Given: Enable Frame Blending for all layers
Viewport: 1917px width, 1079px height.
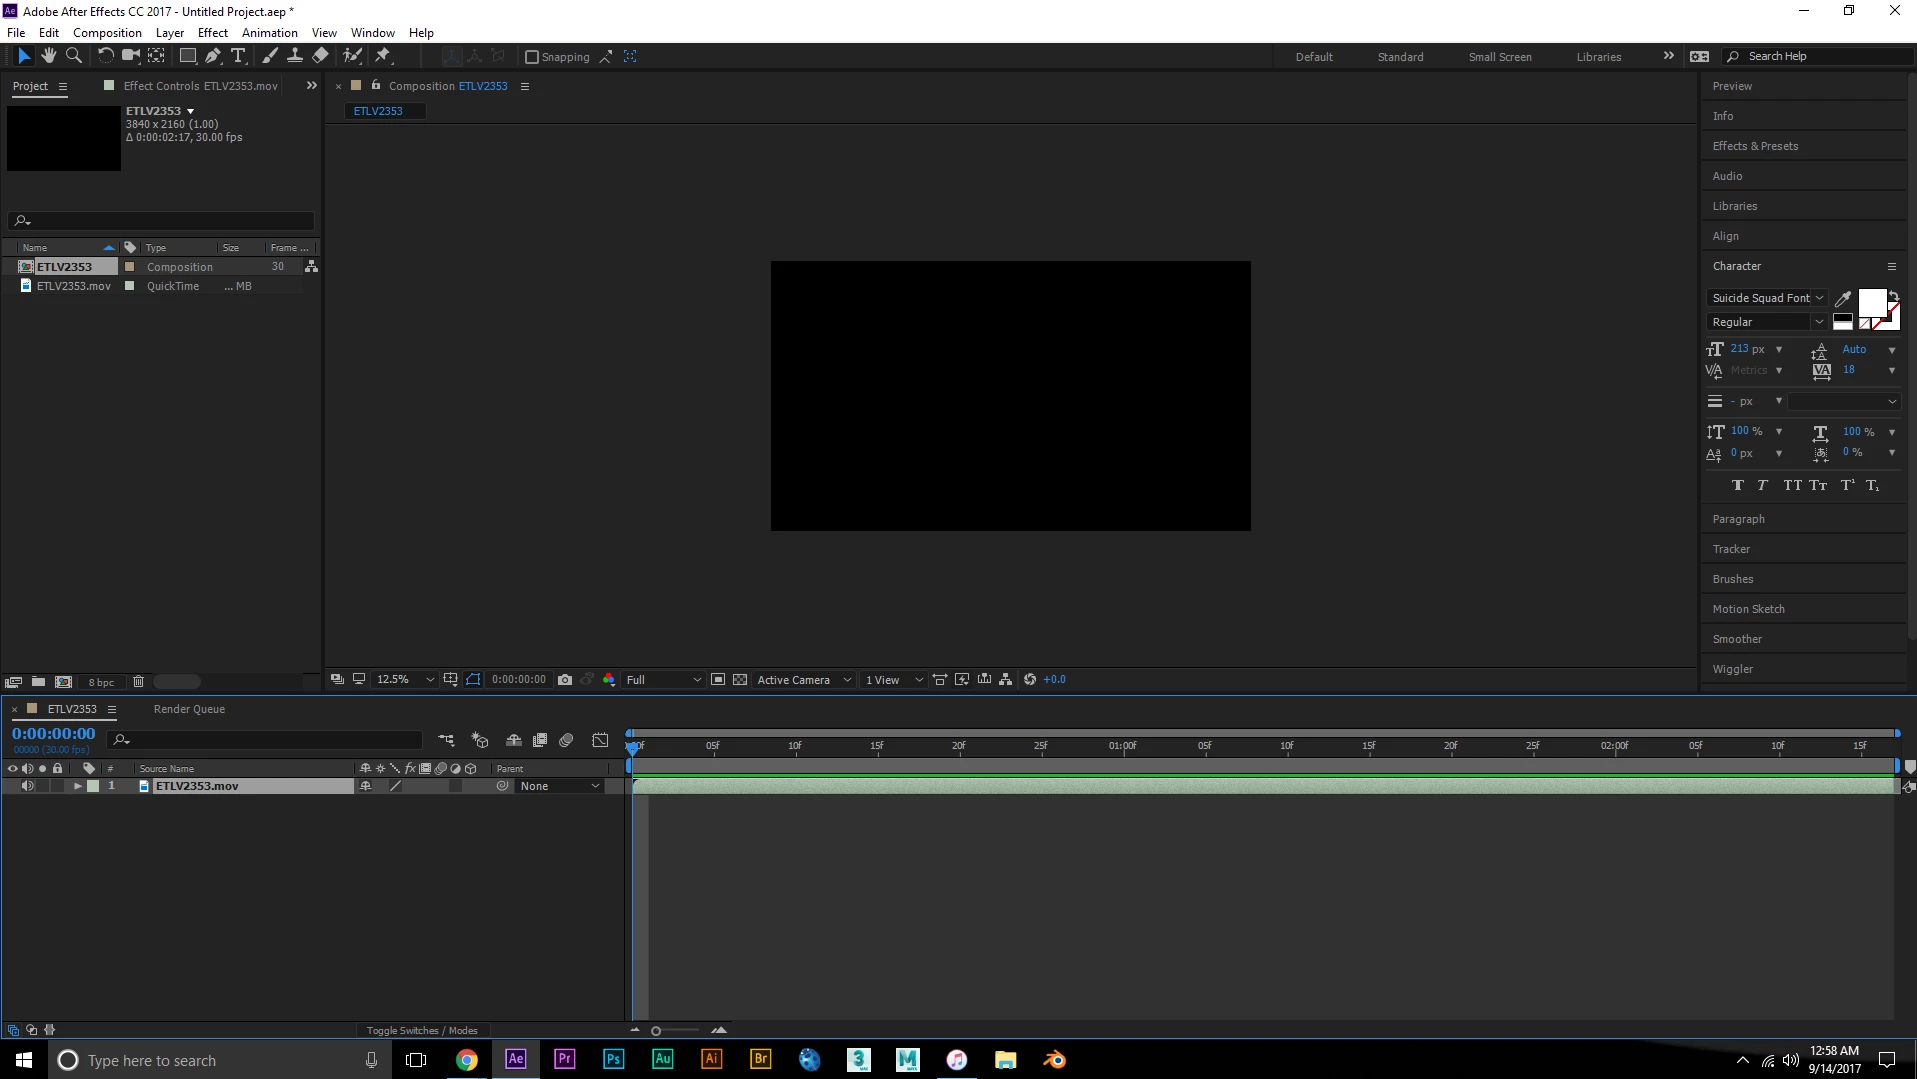Looking at the screenshot, I should pos(540,740).
